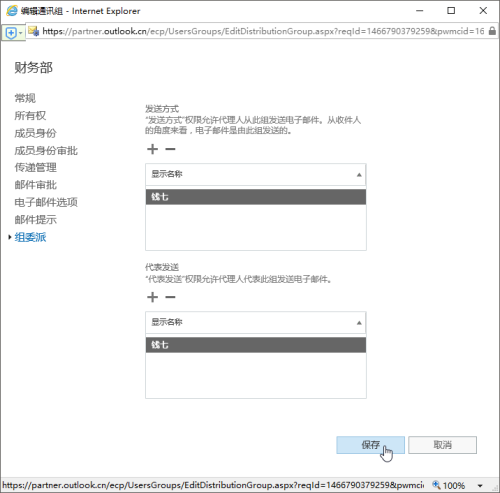Add a delegate under 代表发送

pos(152,297)
